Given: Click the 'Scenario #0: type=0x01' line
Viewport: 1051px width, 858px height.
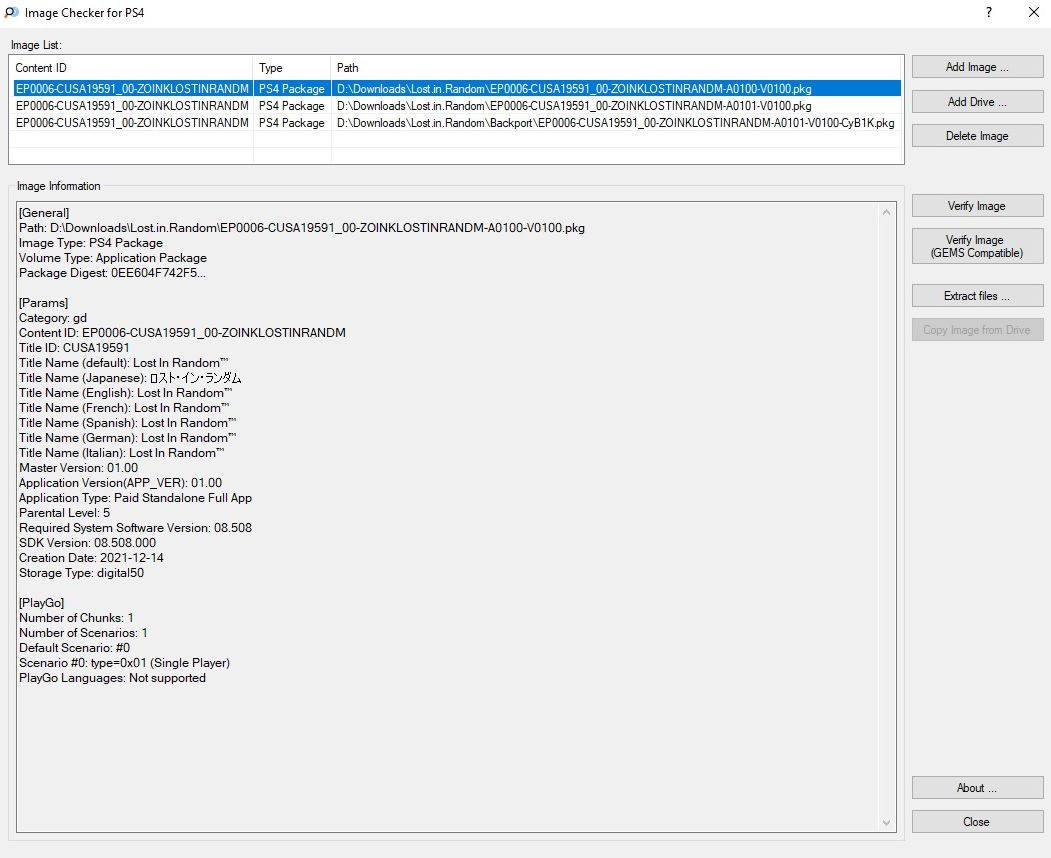Looking at the screenshot, I should [125, 663].
